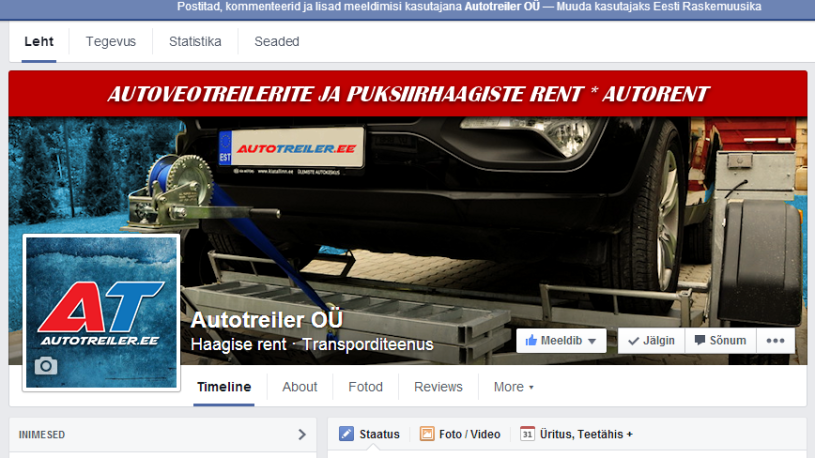The width and height of the screenshot is (815, 458).
Task: Click the Autotreiler OÜ name in top notice
Action: (x=502, y=7)
